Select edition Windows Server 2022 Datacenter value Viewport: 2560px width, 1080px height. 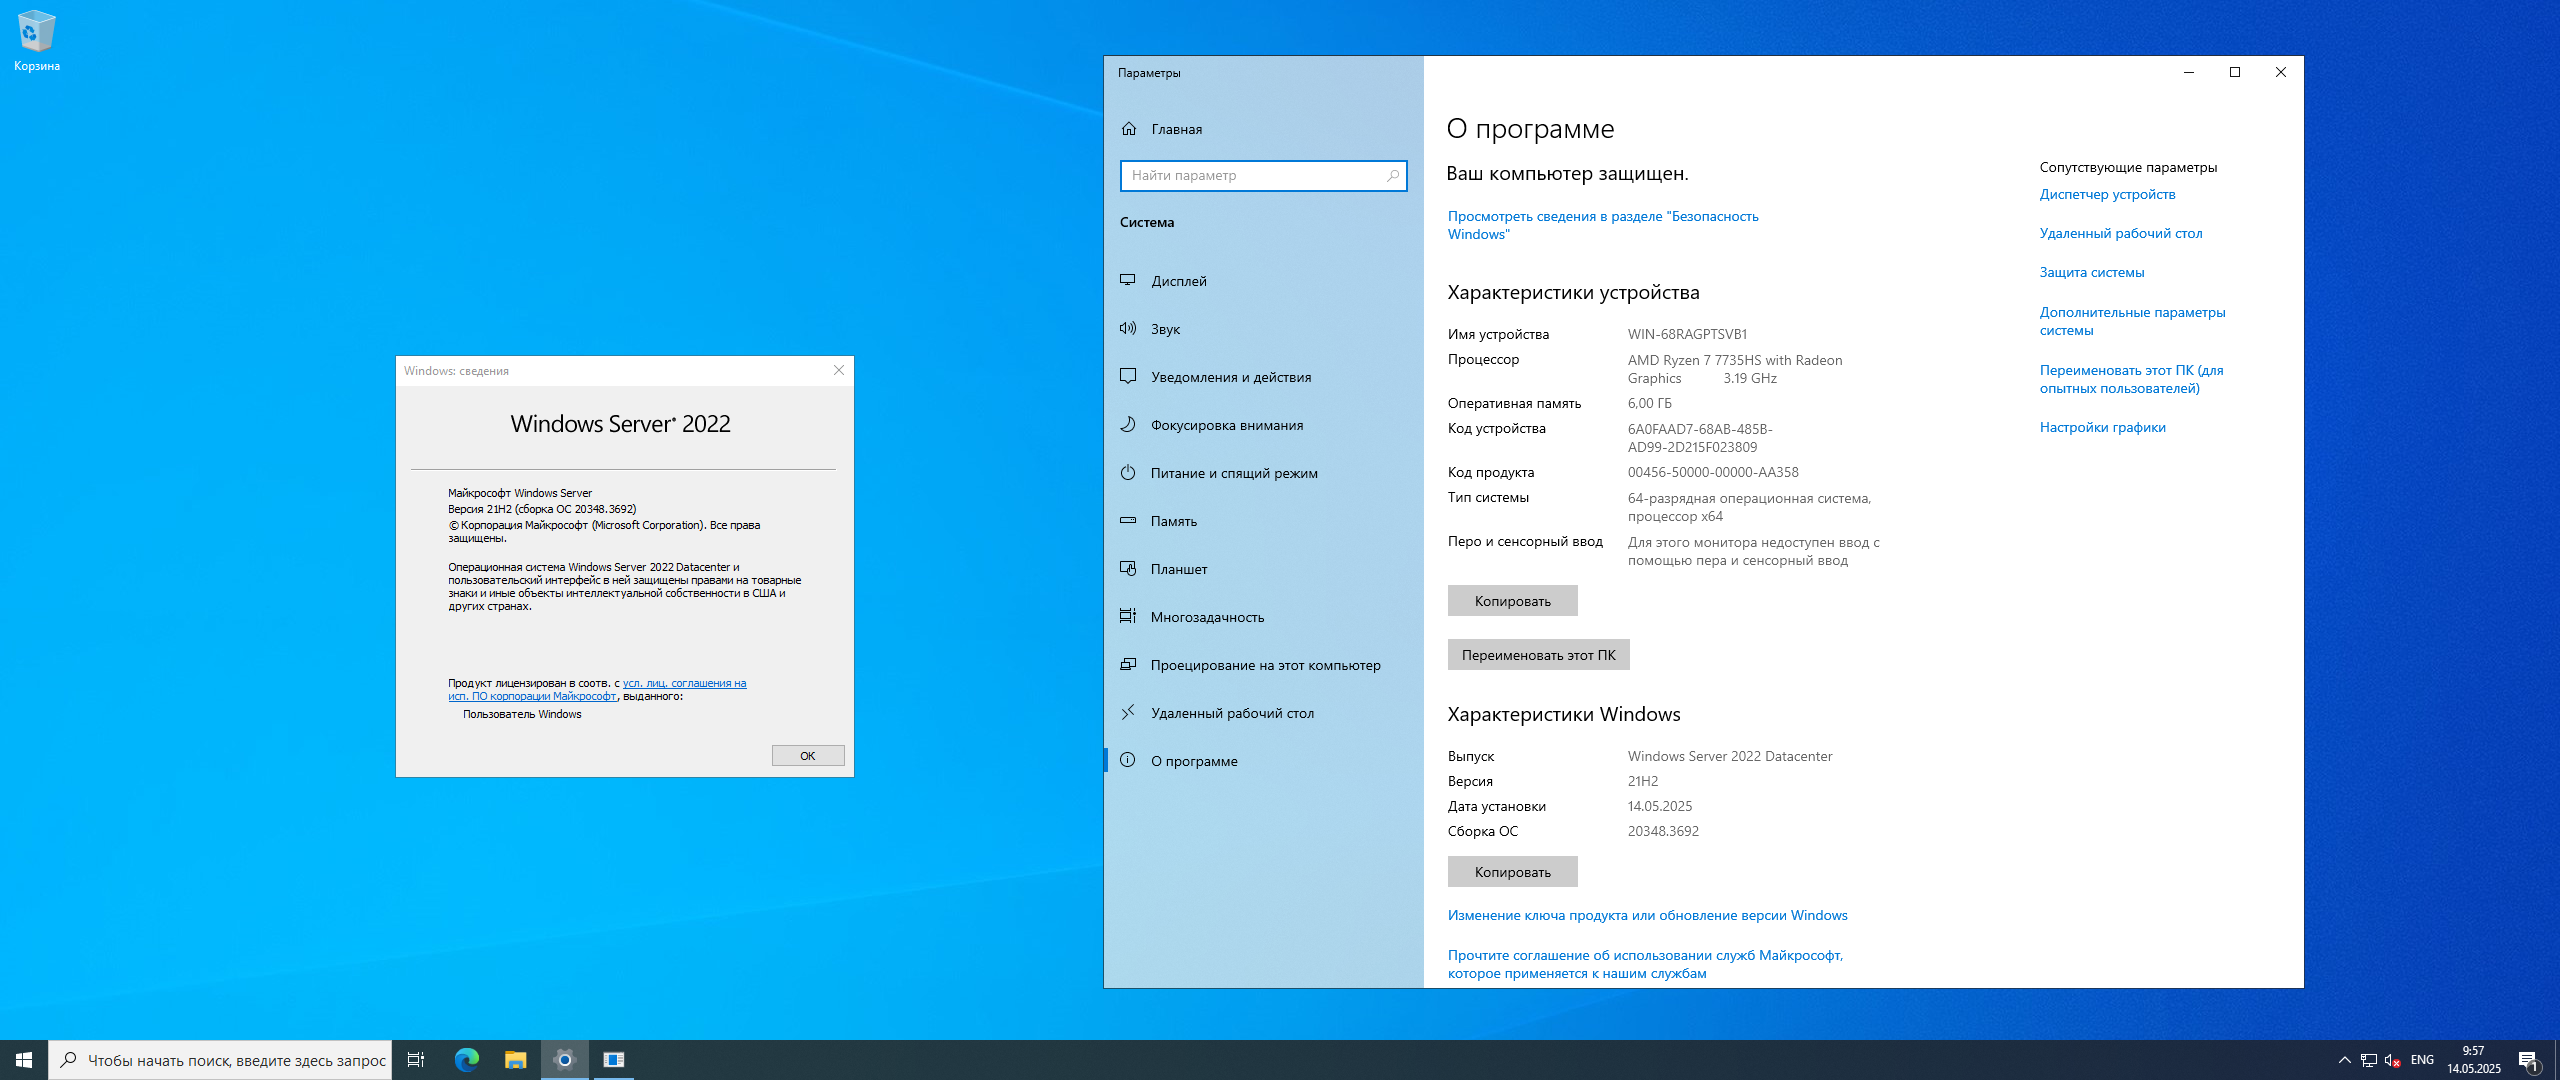point(1730,756)
